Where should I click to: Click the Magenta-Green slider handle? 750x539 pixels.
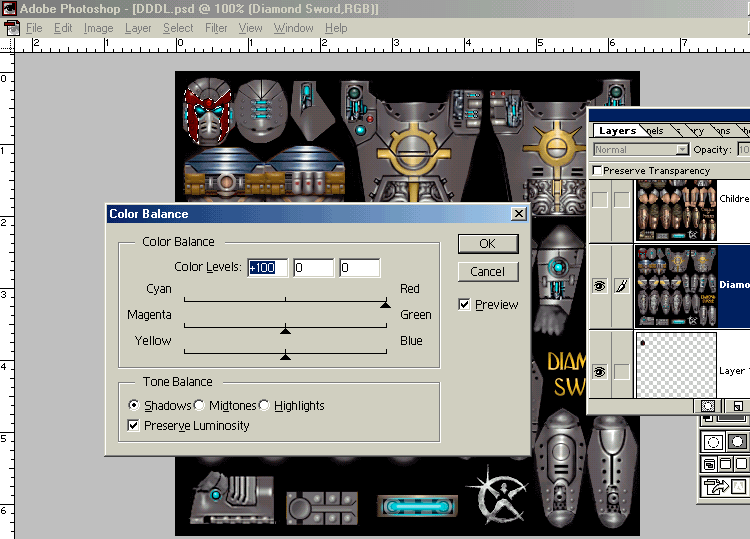pos(285,329)
